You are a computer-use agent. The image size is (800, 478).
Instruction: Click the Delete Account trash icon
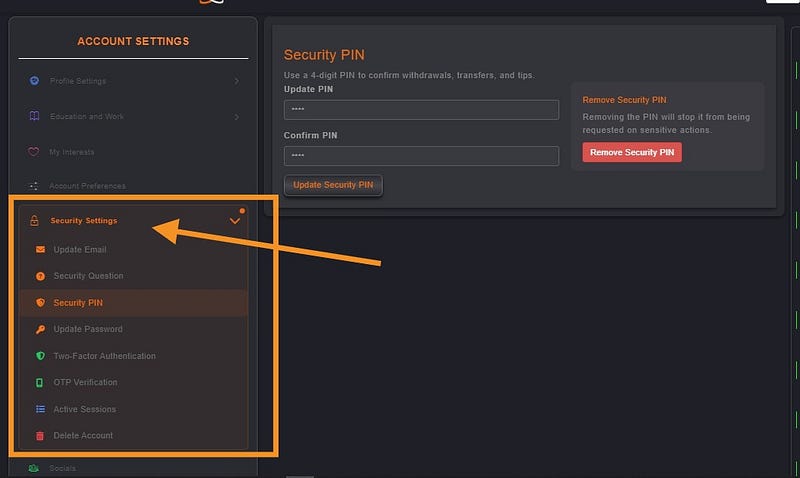(40, 435)
